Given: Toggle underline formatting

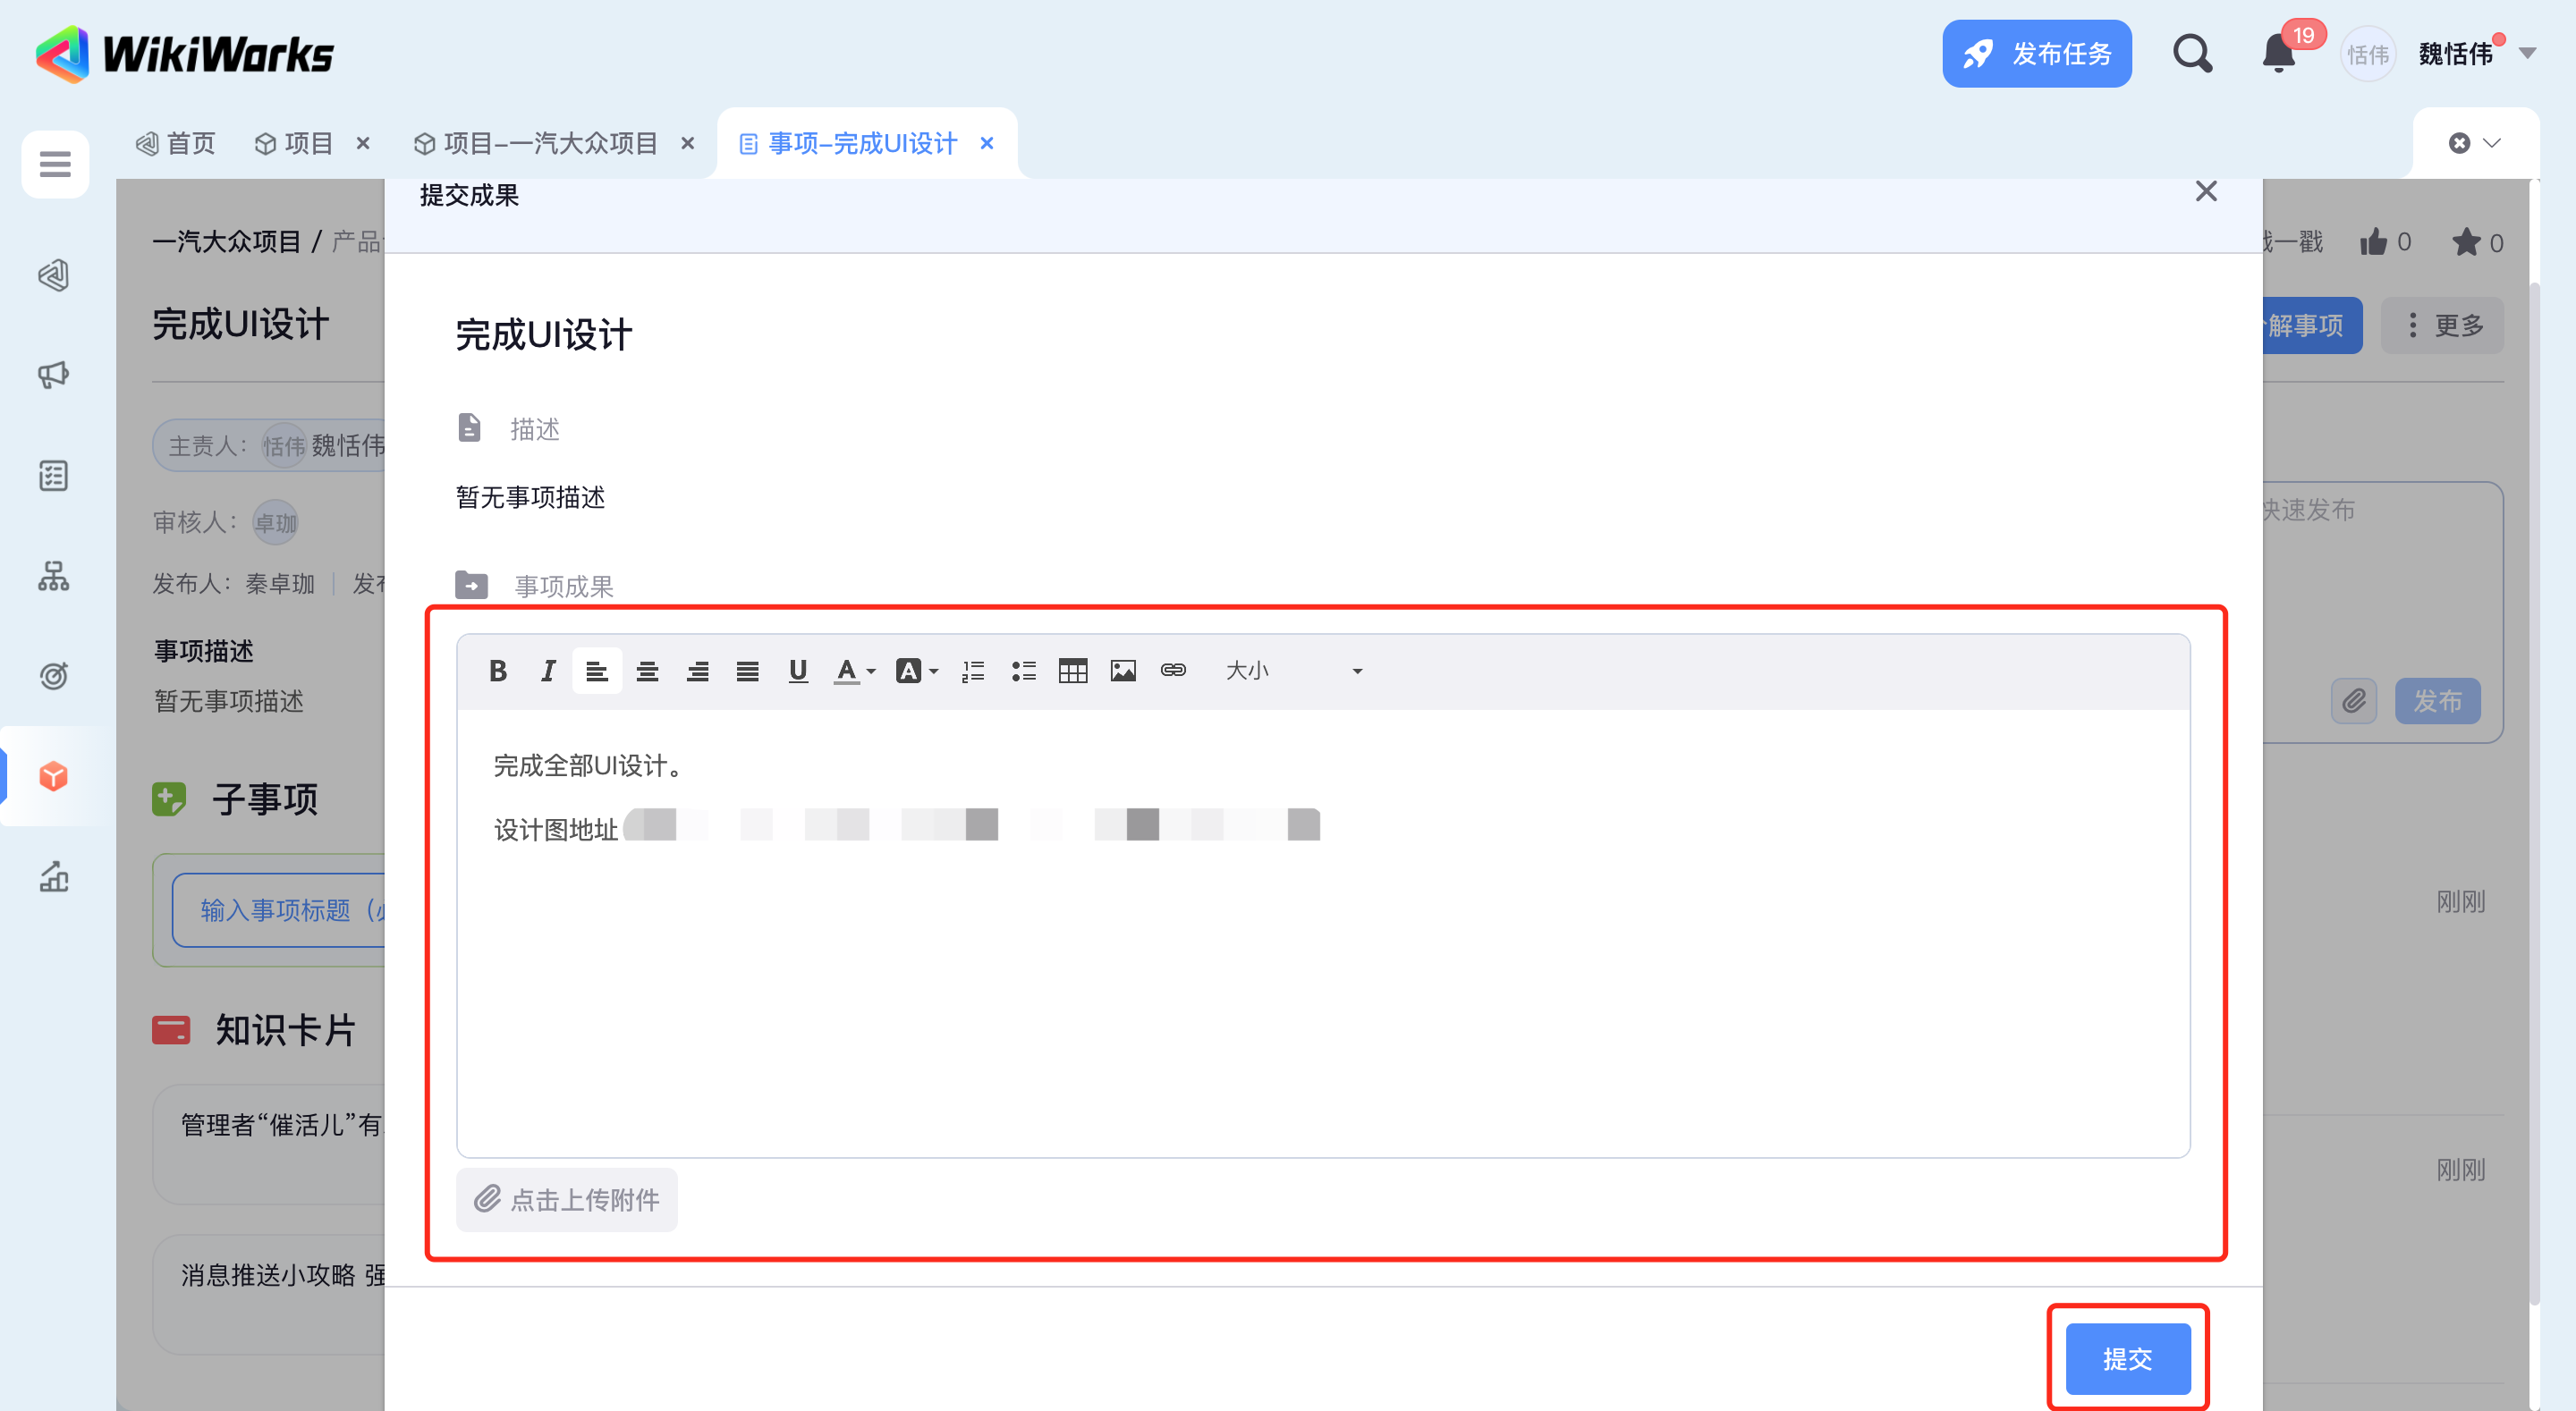Looking at the screenshot, I should click(797, 671).
